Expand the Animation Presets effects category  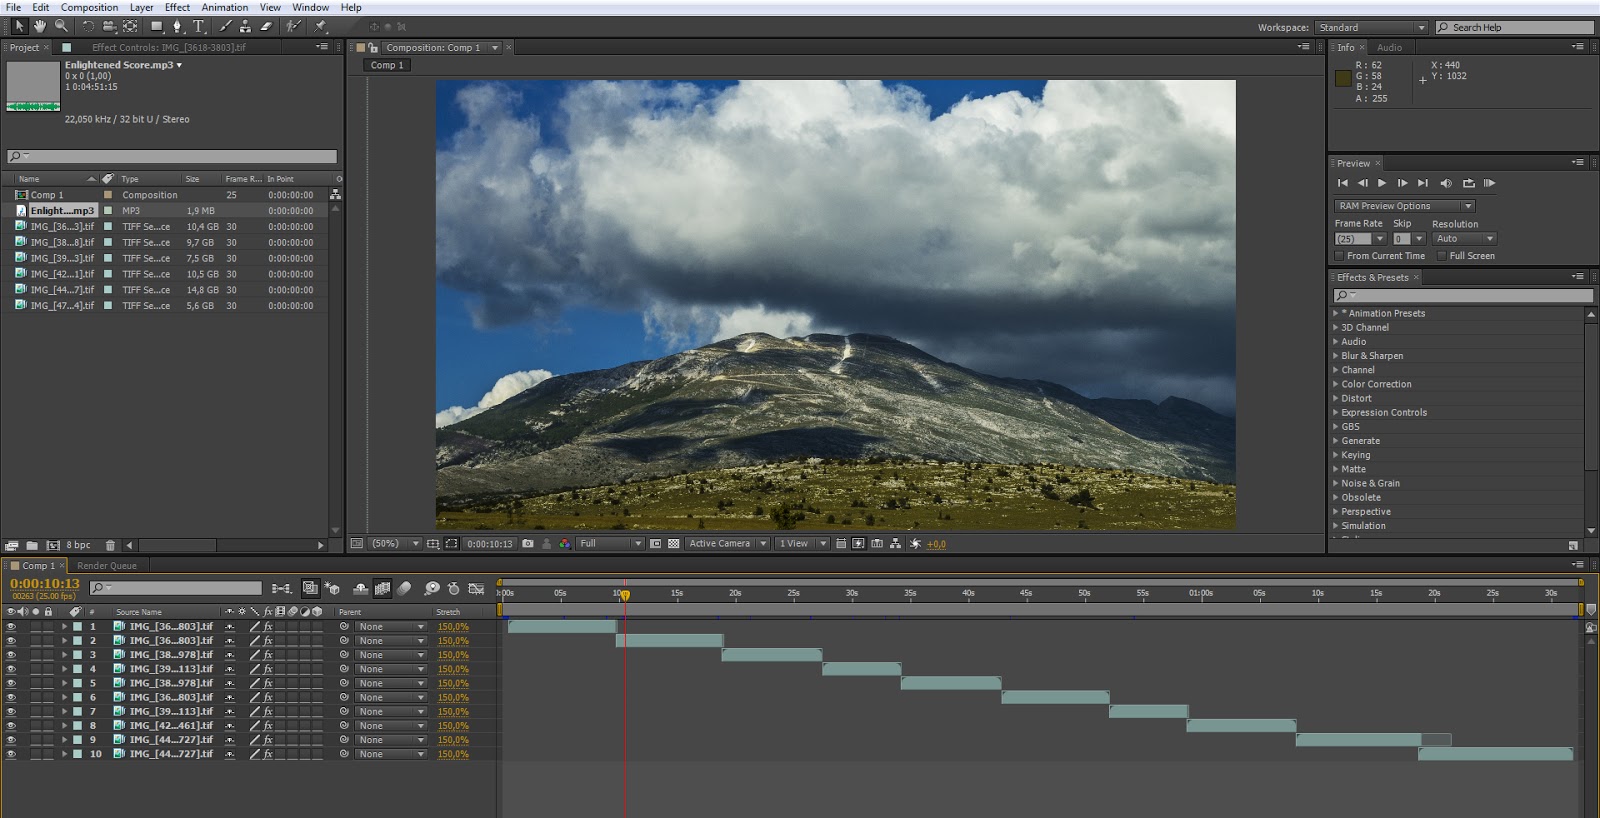(1335, 314)
